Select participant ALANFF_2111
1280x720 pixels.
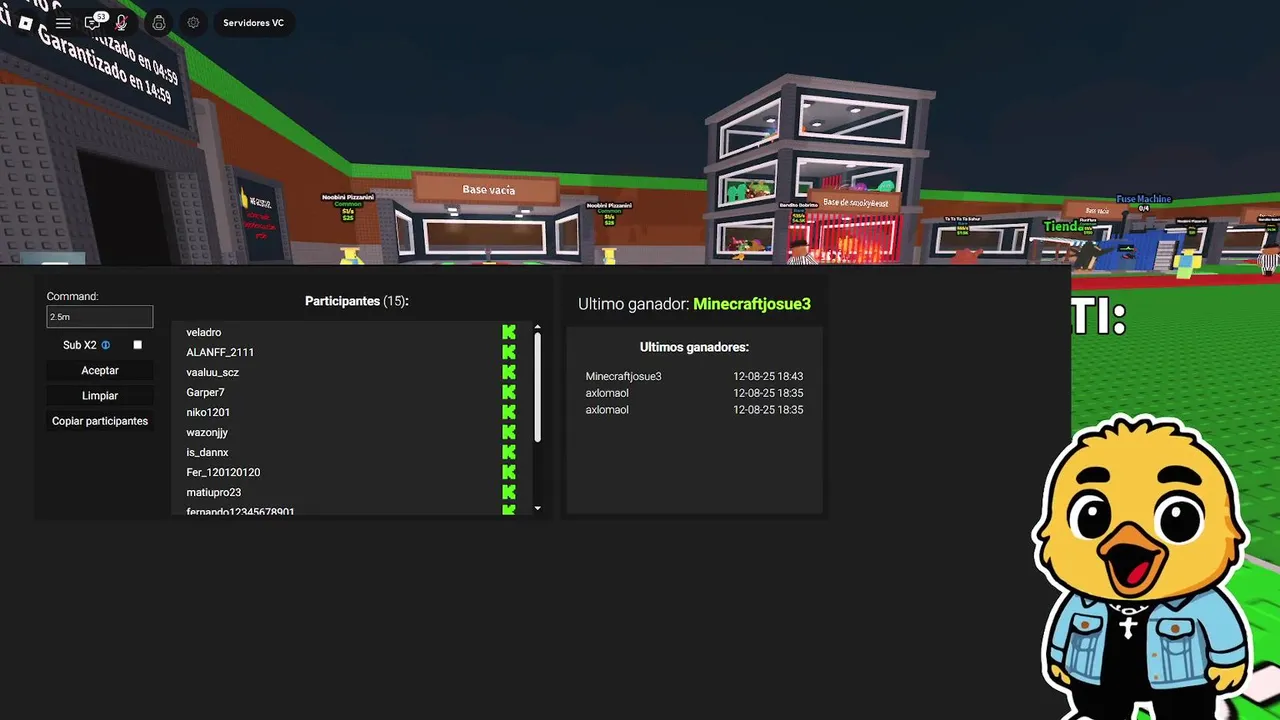click(220, 352)
